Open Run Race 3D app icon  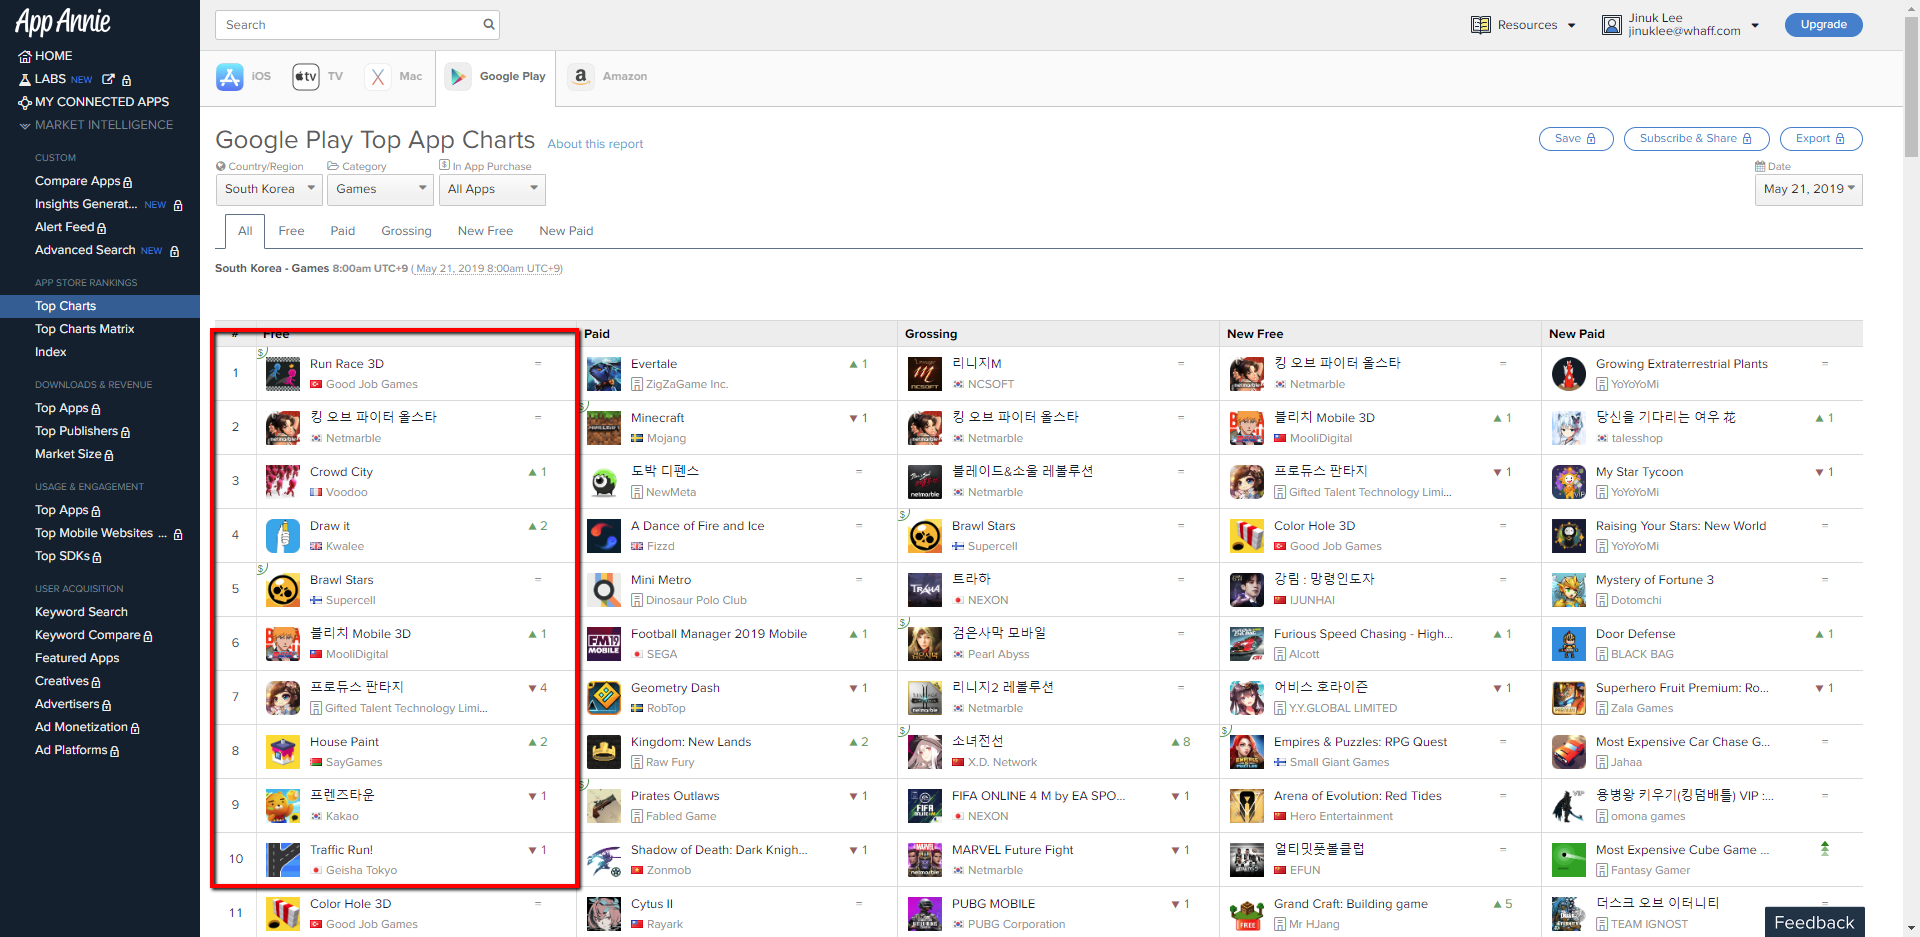pos(283,373)
